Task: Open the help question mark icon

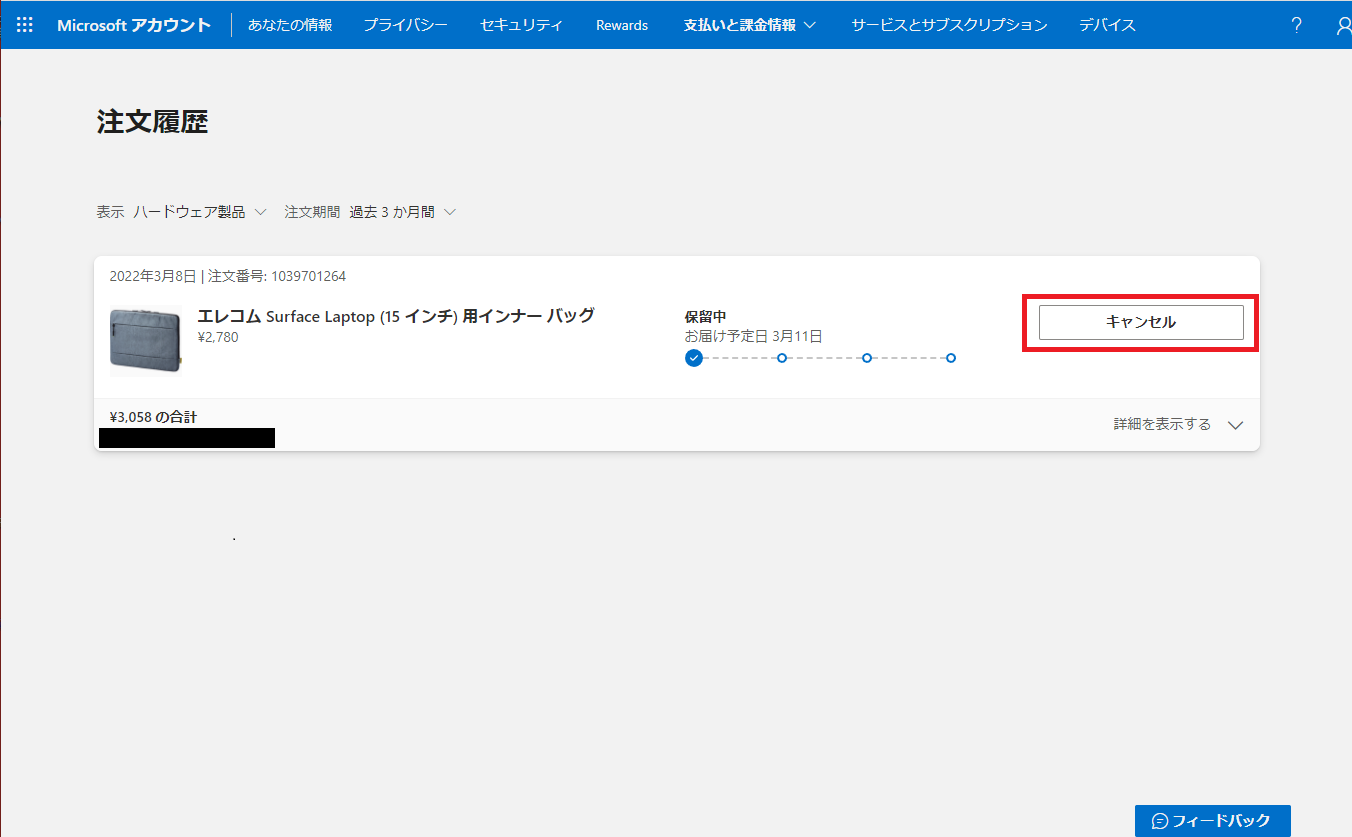Action: 1297,25
